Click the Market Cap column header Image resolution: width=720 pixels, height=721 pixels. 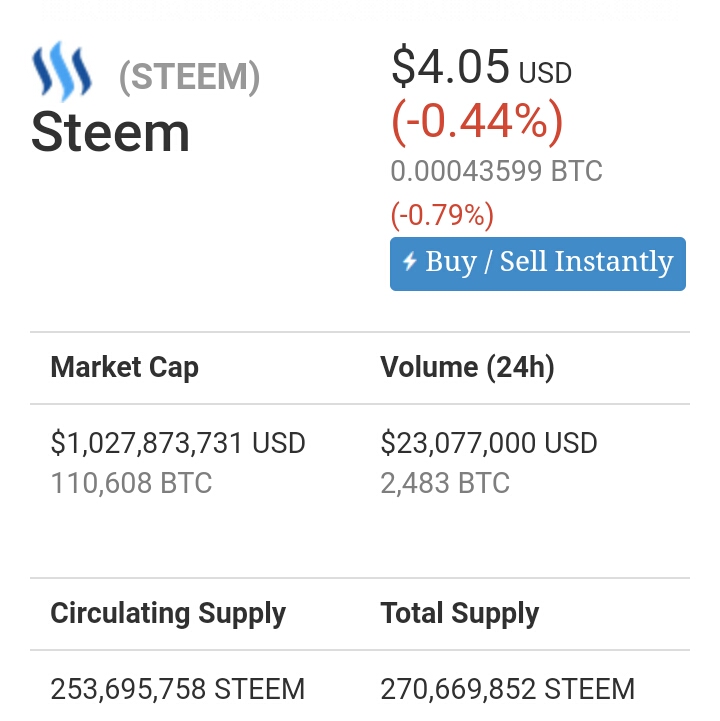tap(125, 367)
